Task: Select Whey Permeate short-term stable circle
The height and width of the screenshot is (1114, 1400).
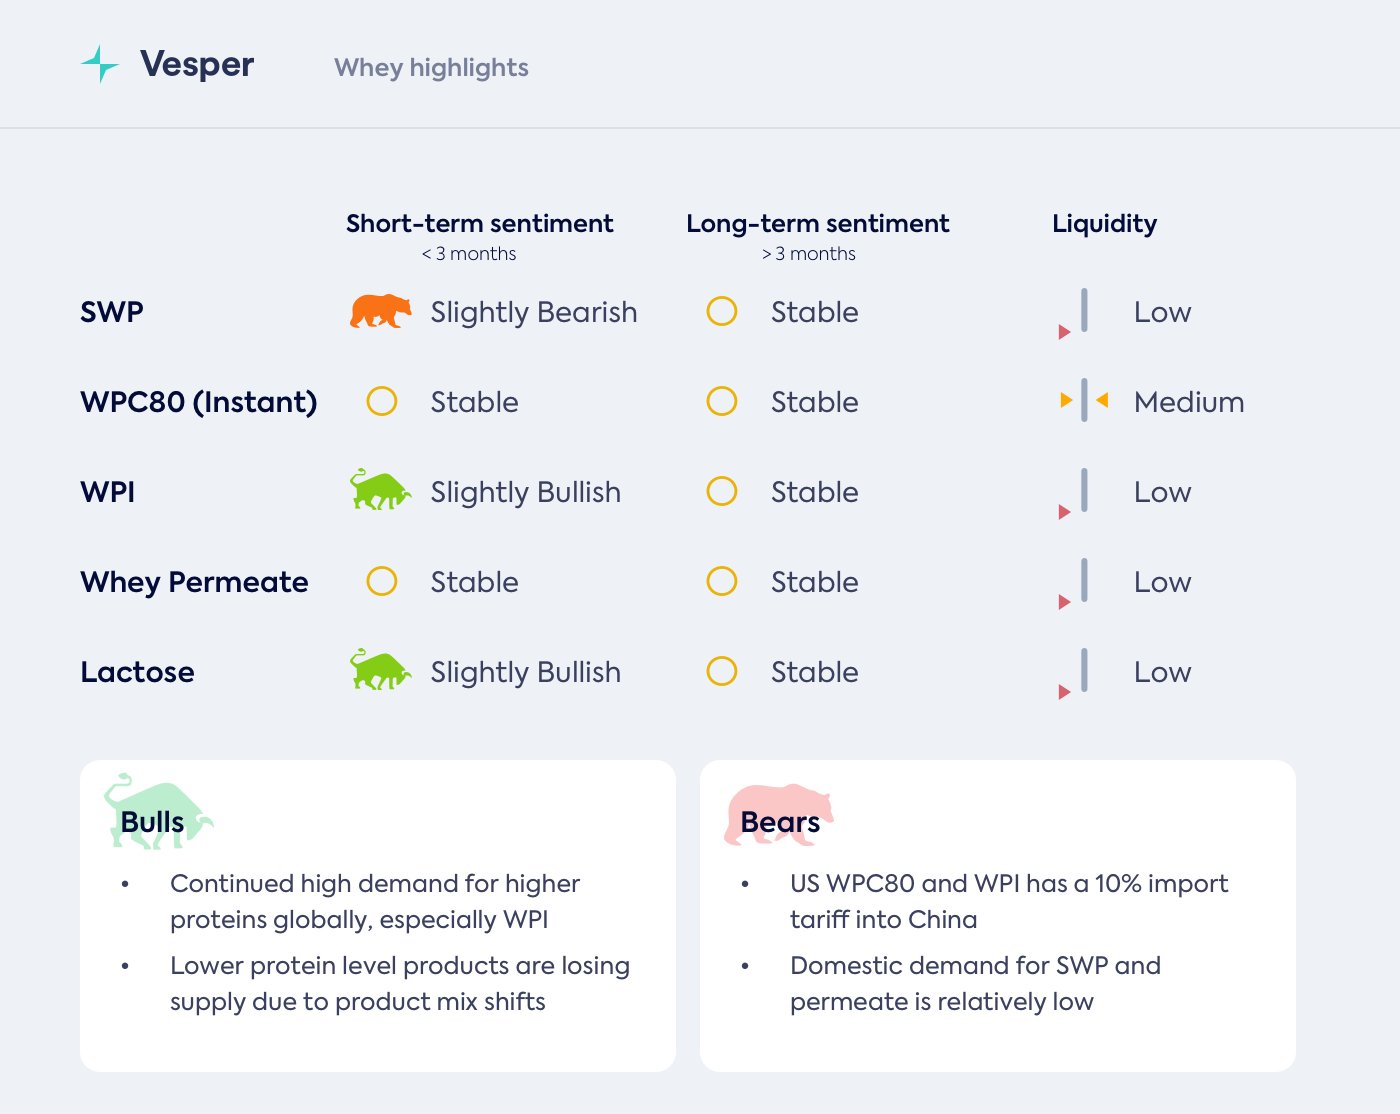Action: coord(382,581)
